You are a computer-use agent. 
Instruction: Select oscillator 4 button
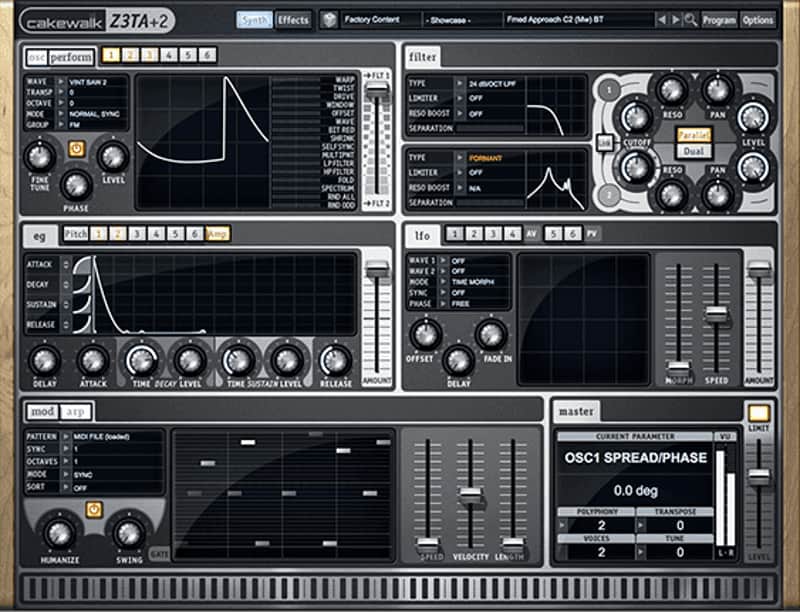point(169,55)
